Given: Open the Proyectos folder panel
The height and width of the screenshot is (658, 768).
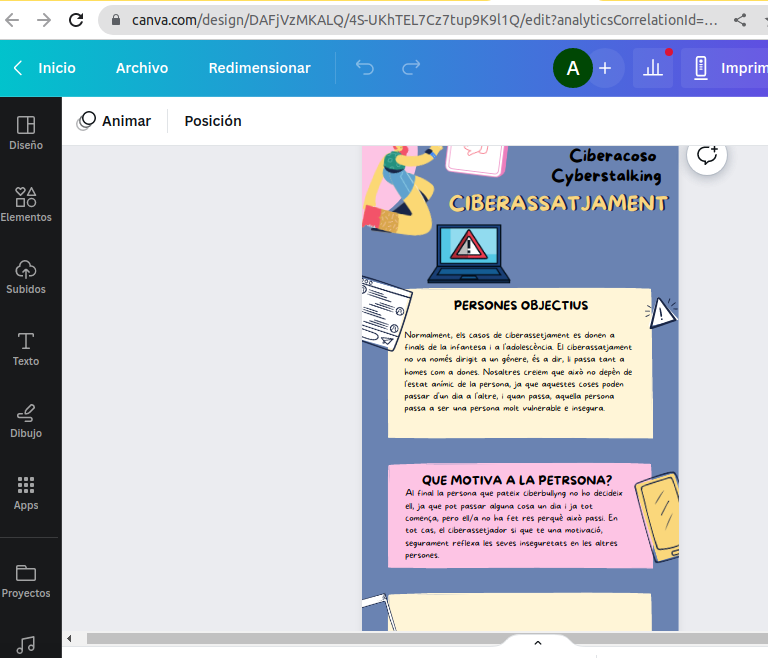Looking at the screenshot, I should pyautogui.click(x=26, y=581).
